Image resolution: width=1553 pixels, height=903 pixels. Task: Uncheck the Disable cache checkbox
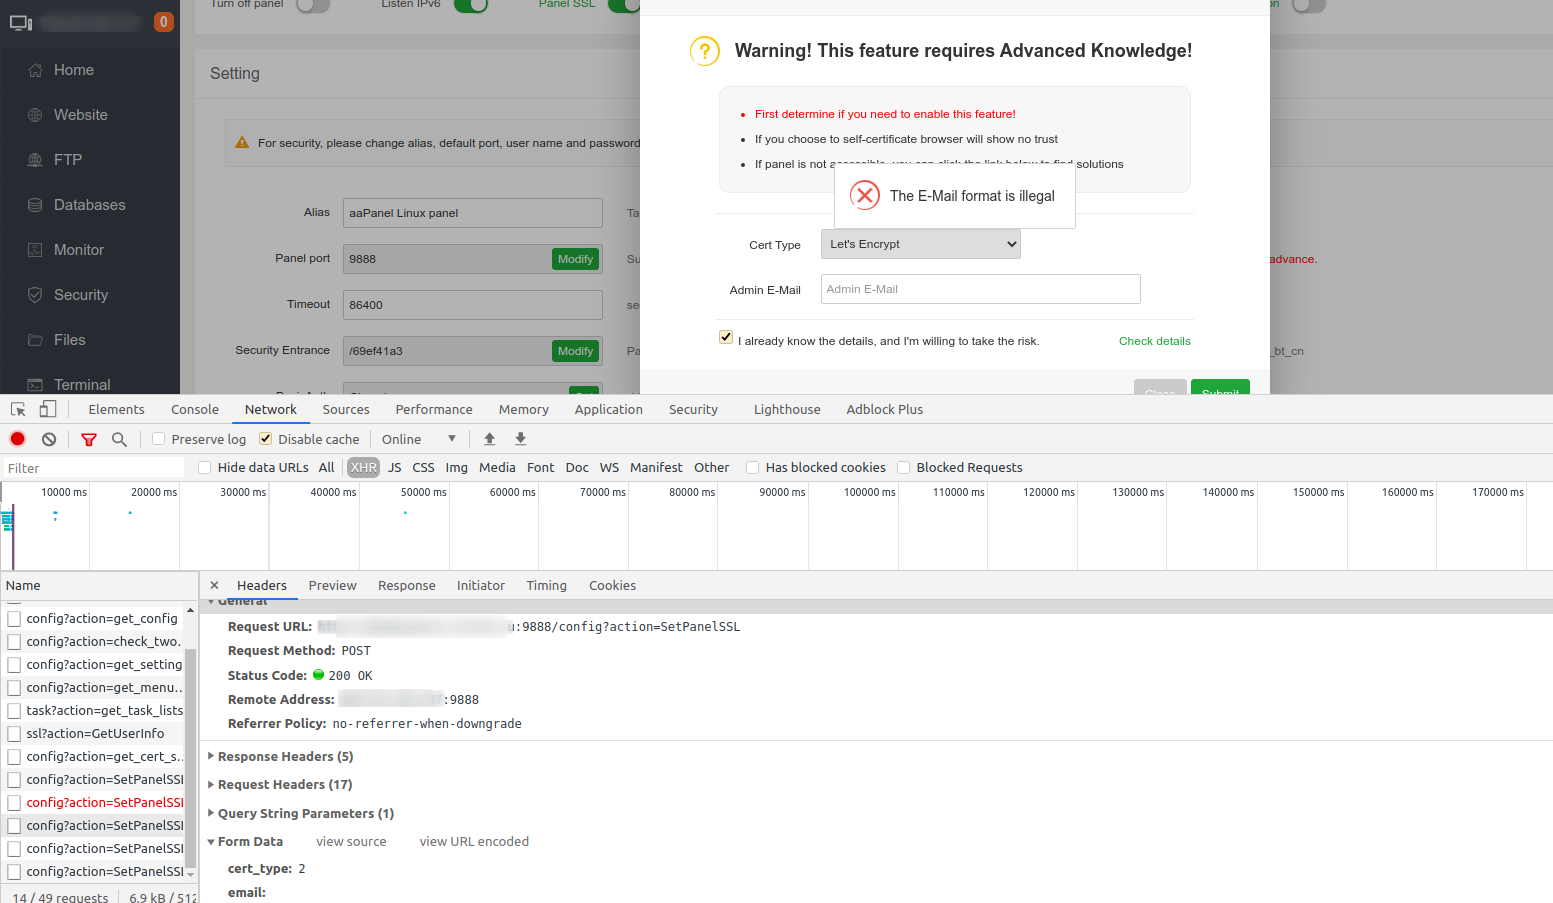[266, 439]
